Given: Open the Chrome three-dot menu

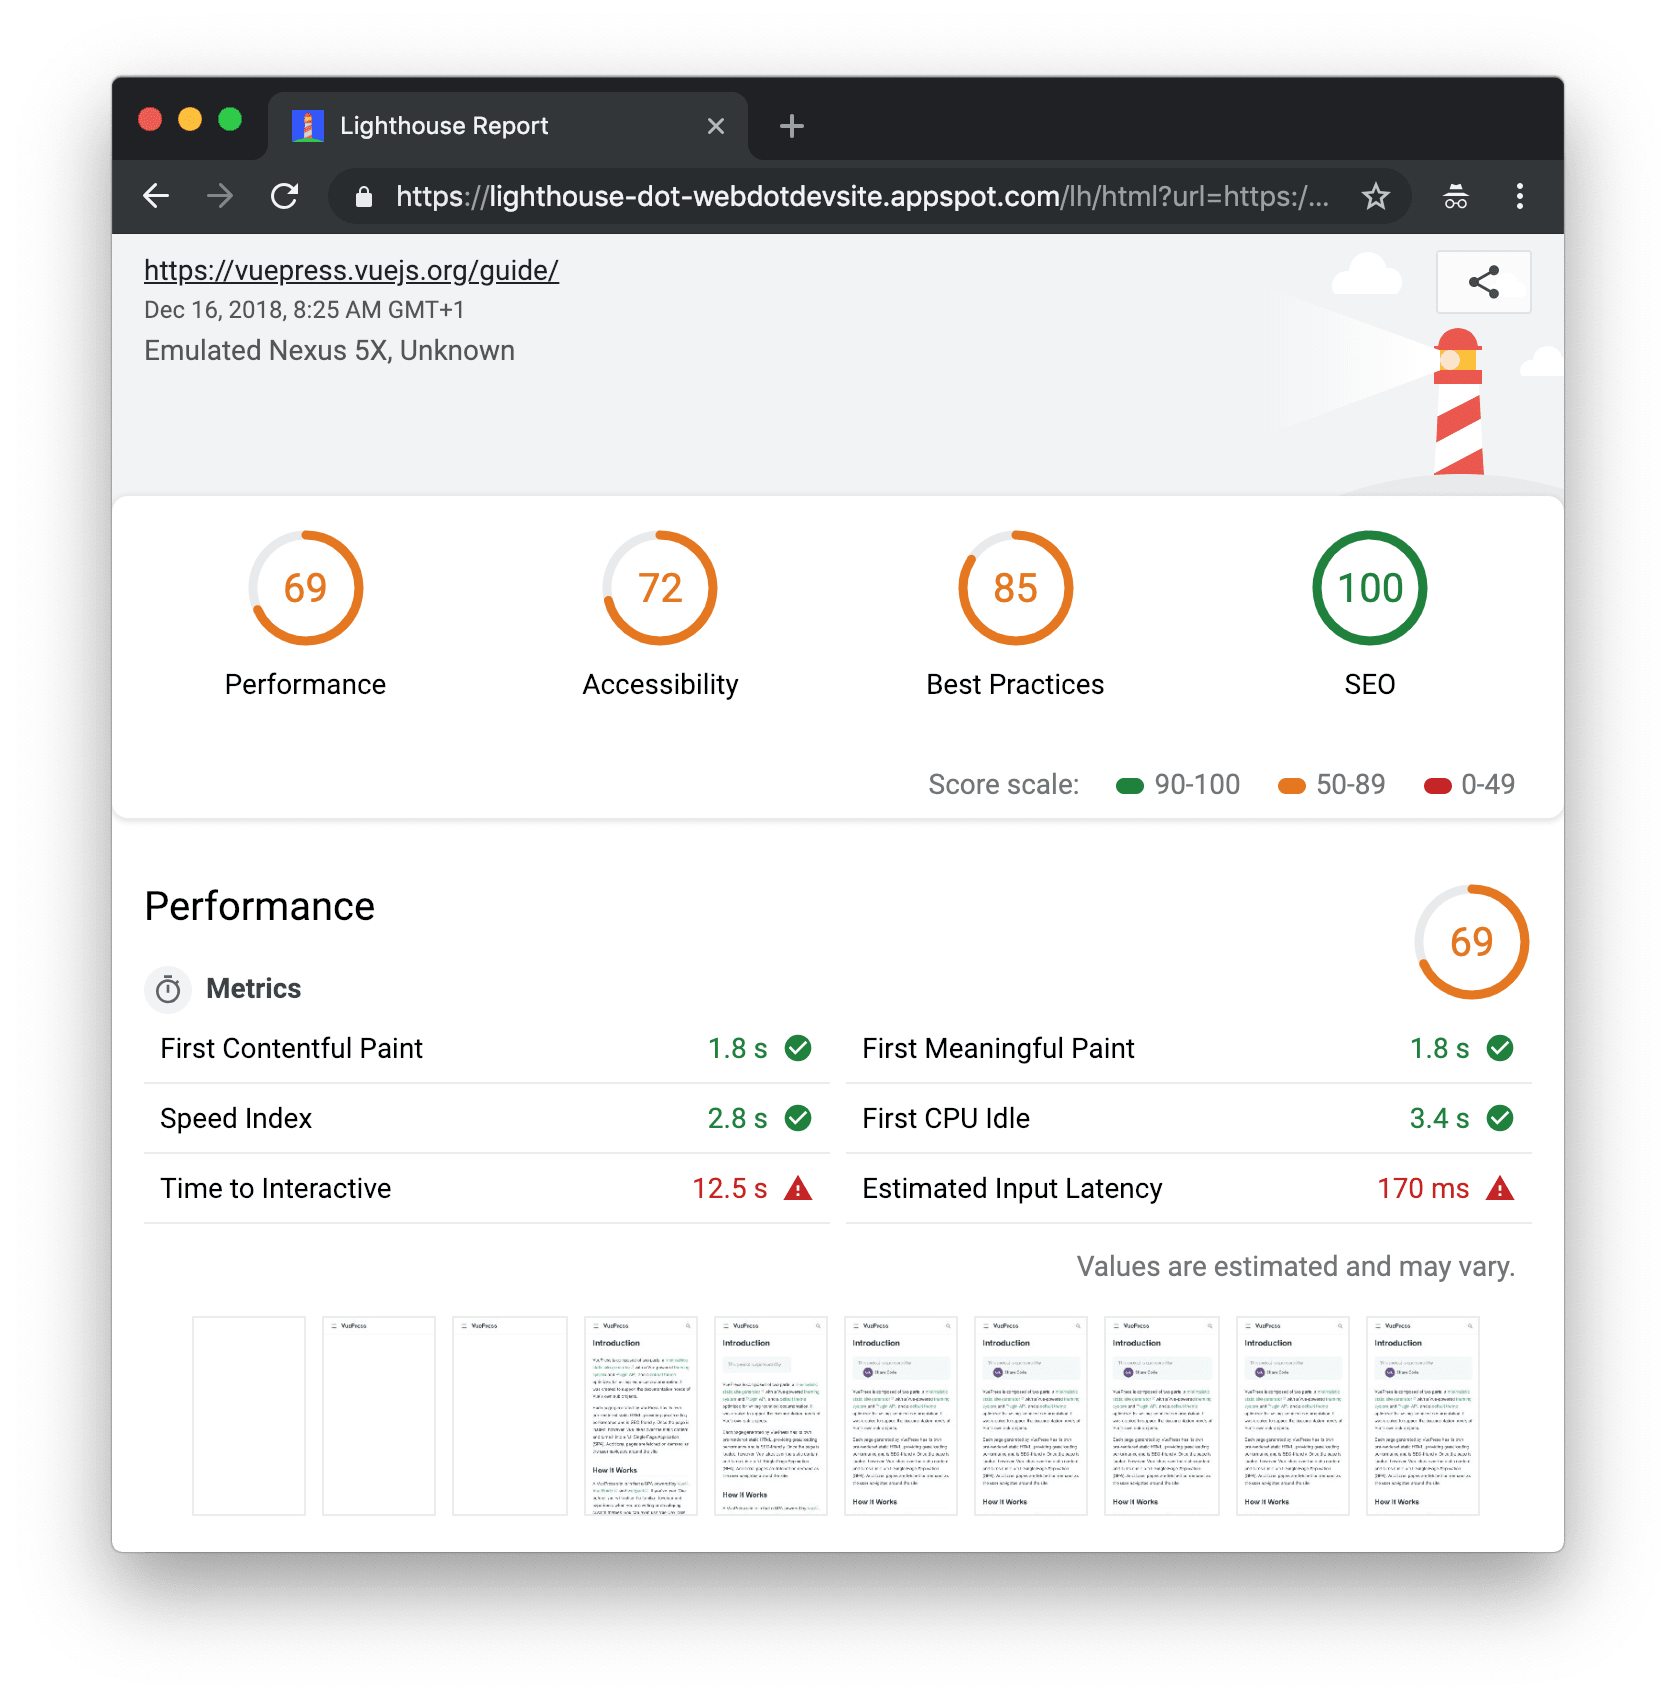Looking at the screenshot, I should (1519, 196).
